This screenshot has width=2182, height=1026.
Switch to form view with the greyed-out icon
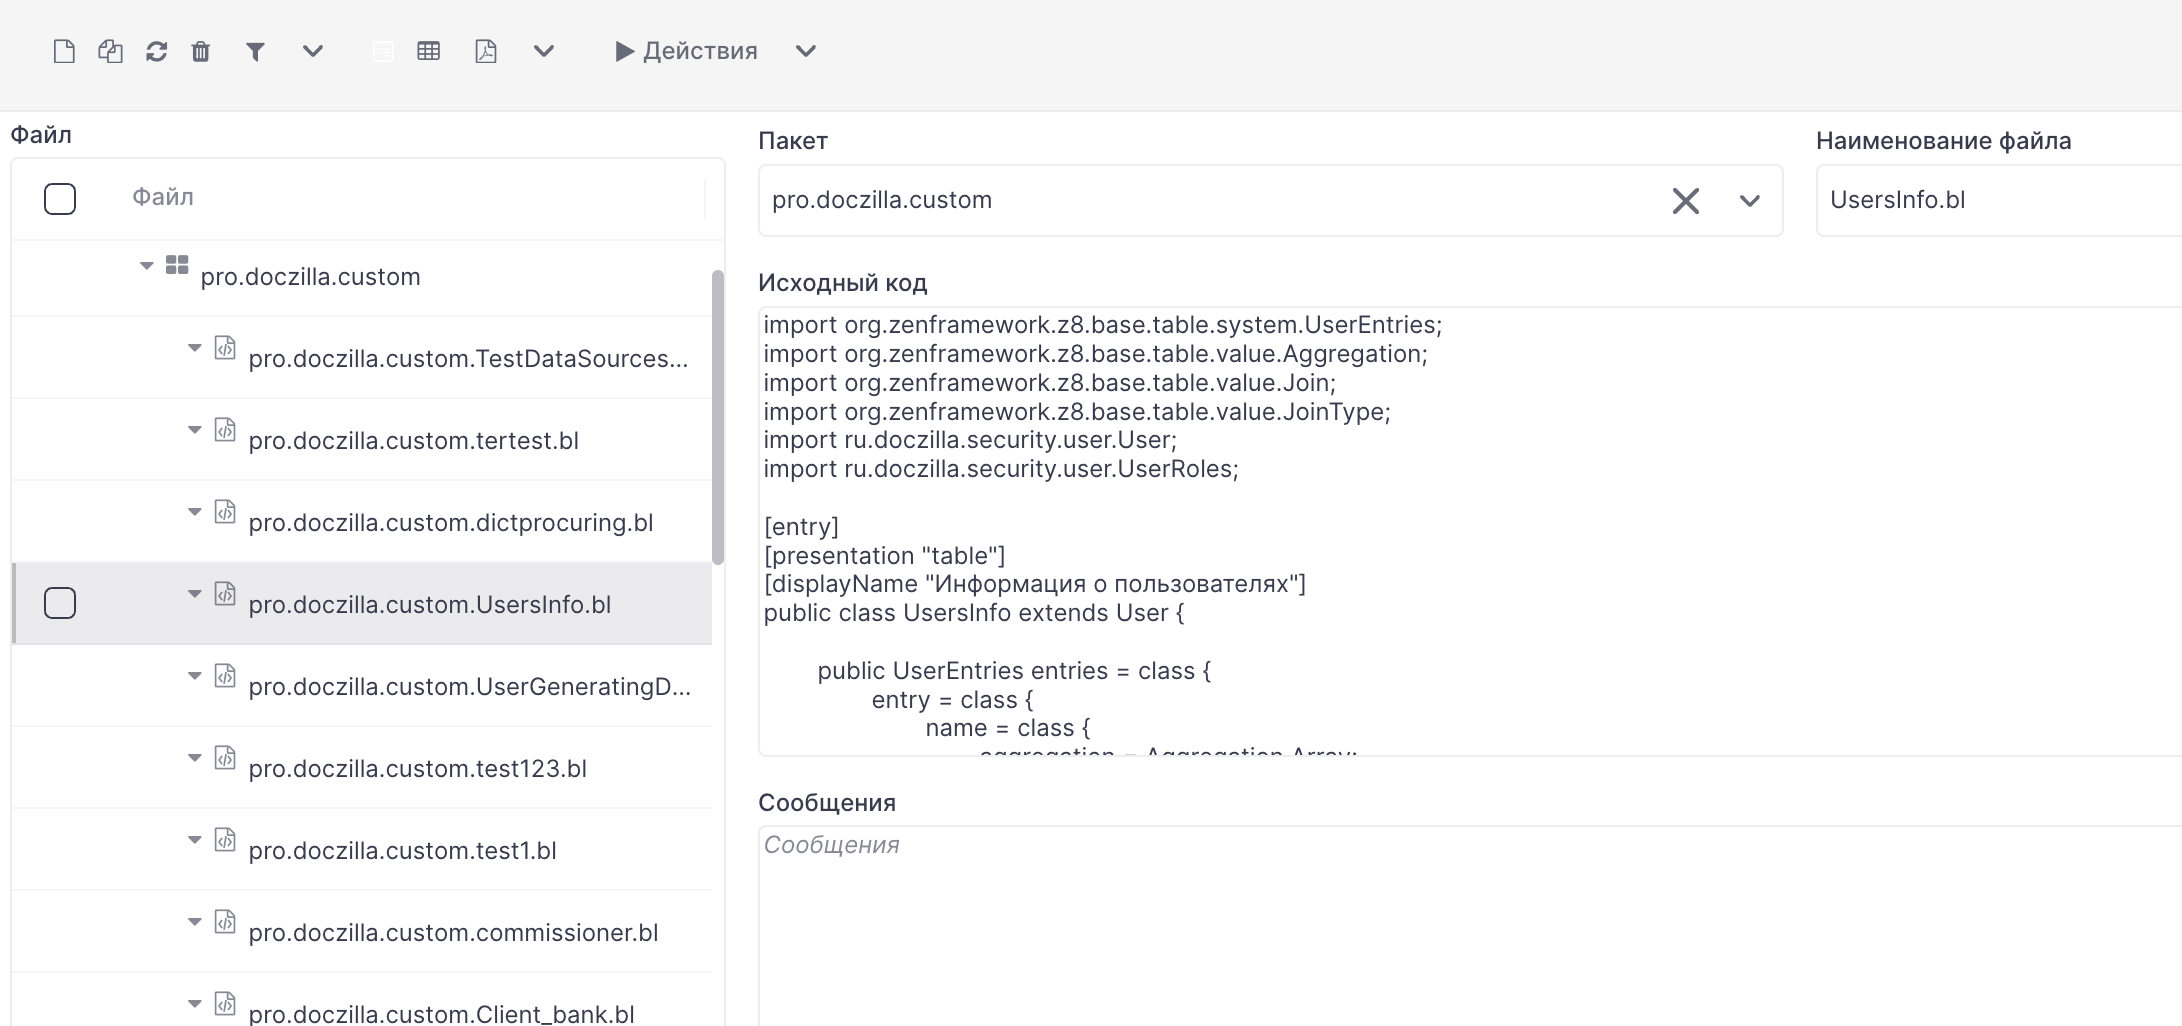pyautogui.click(x=383, y=51)
